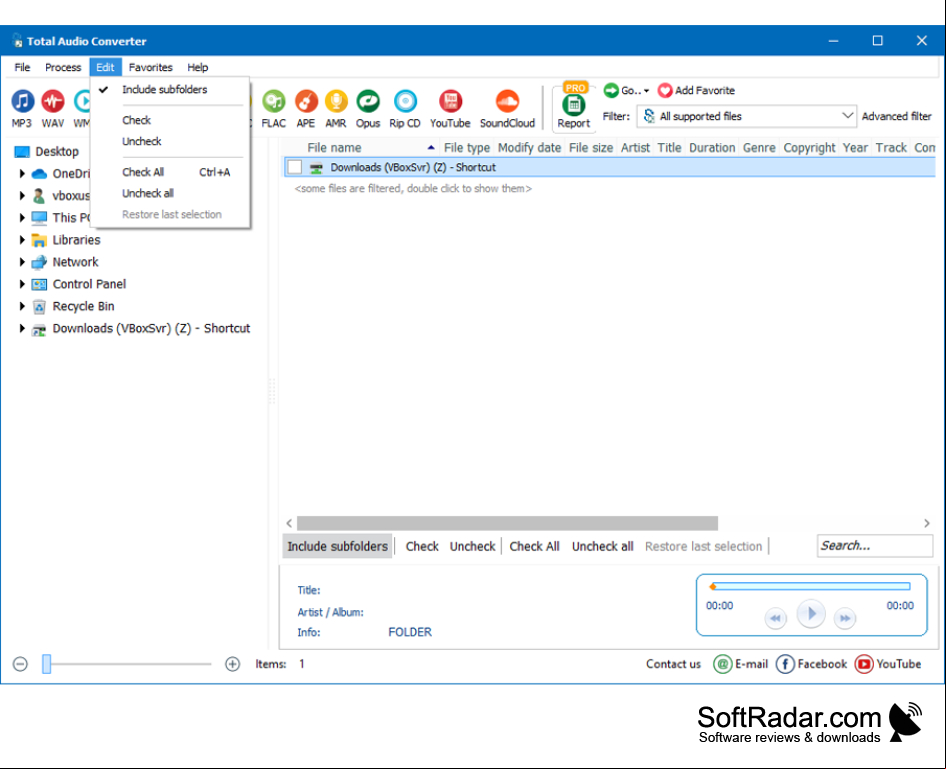Click the zoom out minus icon
Screen dimensions: 946x769
[x=21, y=664]
